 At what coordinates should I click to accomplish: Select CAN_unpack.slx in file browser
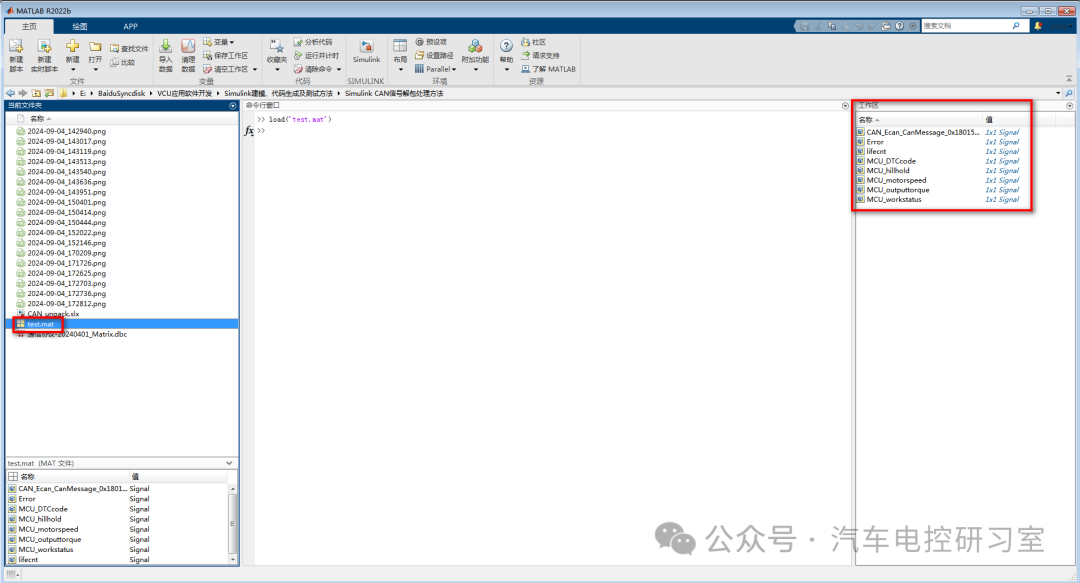pos(52,314)
